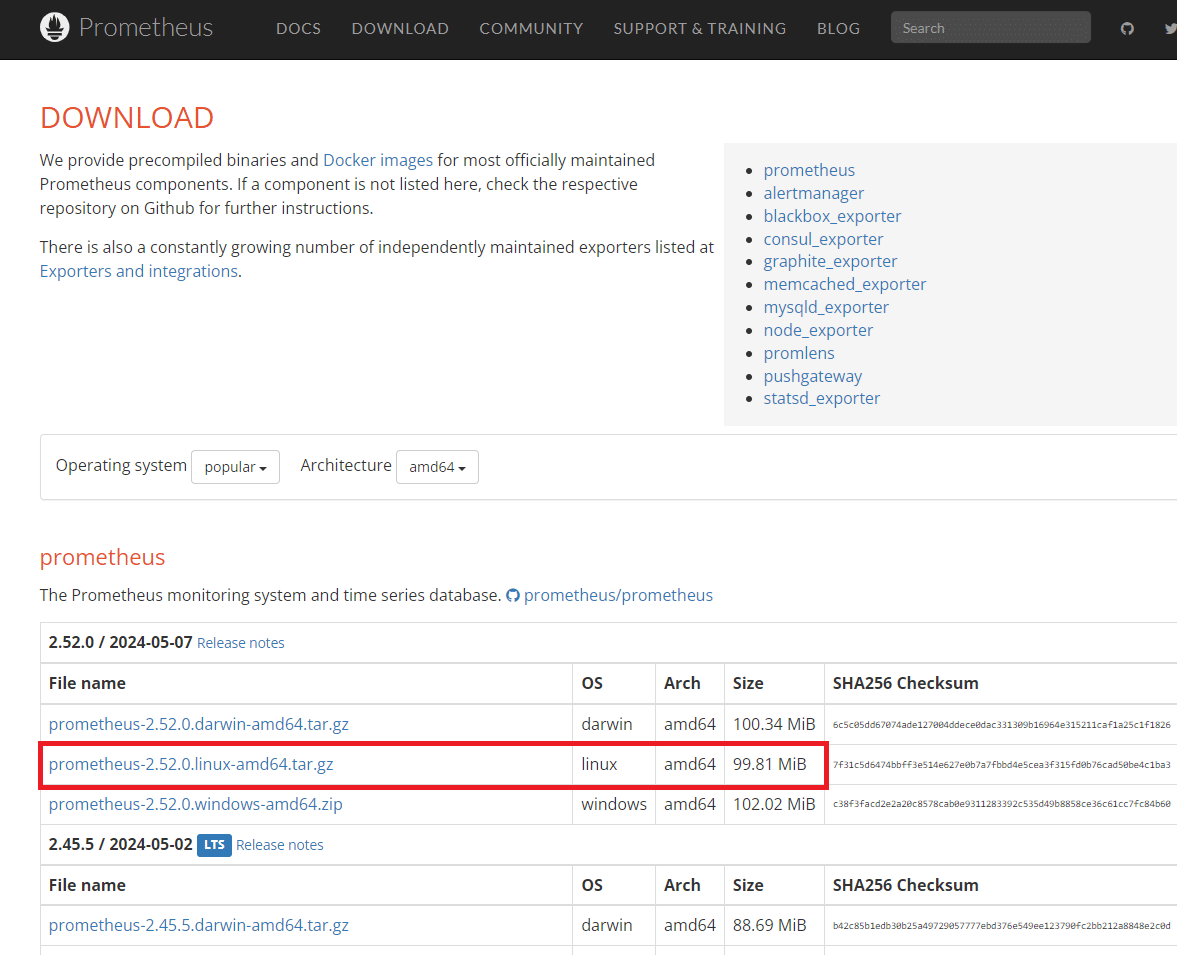Go to the DOWNLOAD navigation item

(x=400, y=29)
